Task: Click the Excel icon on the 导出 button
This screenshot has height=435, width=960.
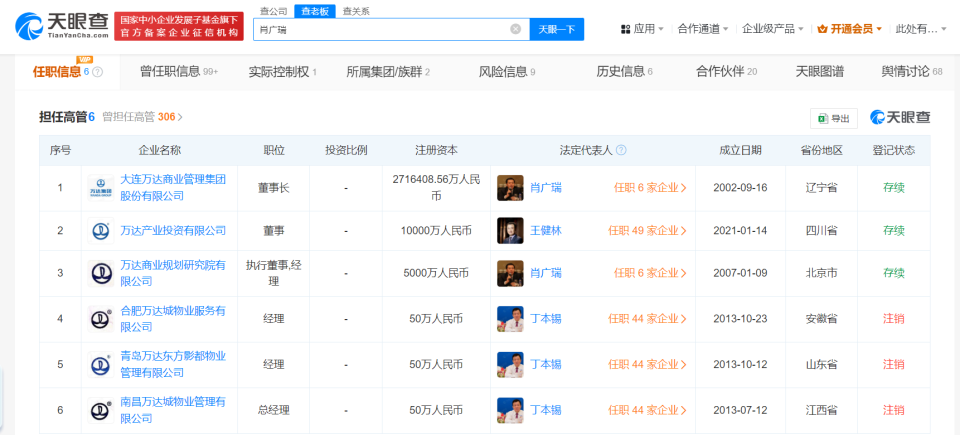Action: coord(823,119)
